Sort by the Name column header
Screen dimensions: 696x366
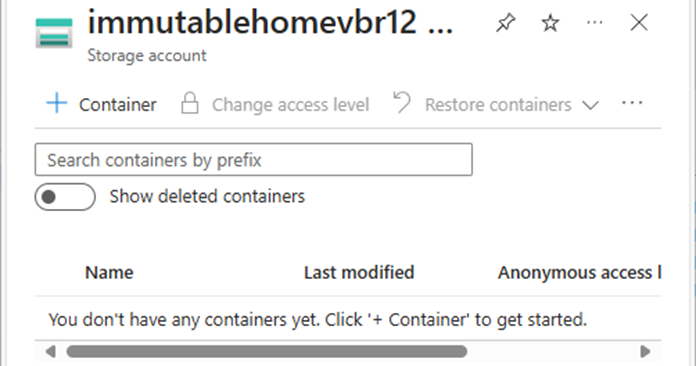click(x=109, y=272)
